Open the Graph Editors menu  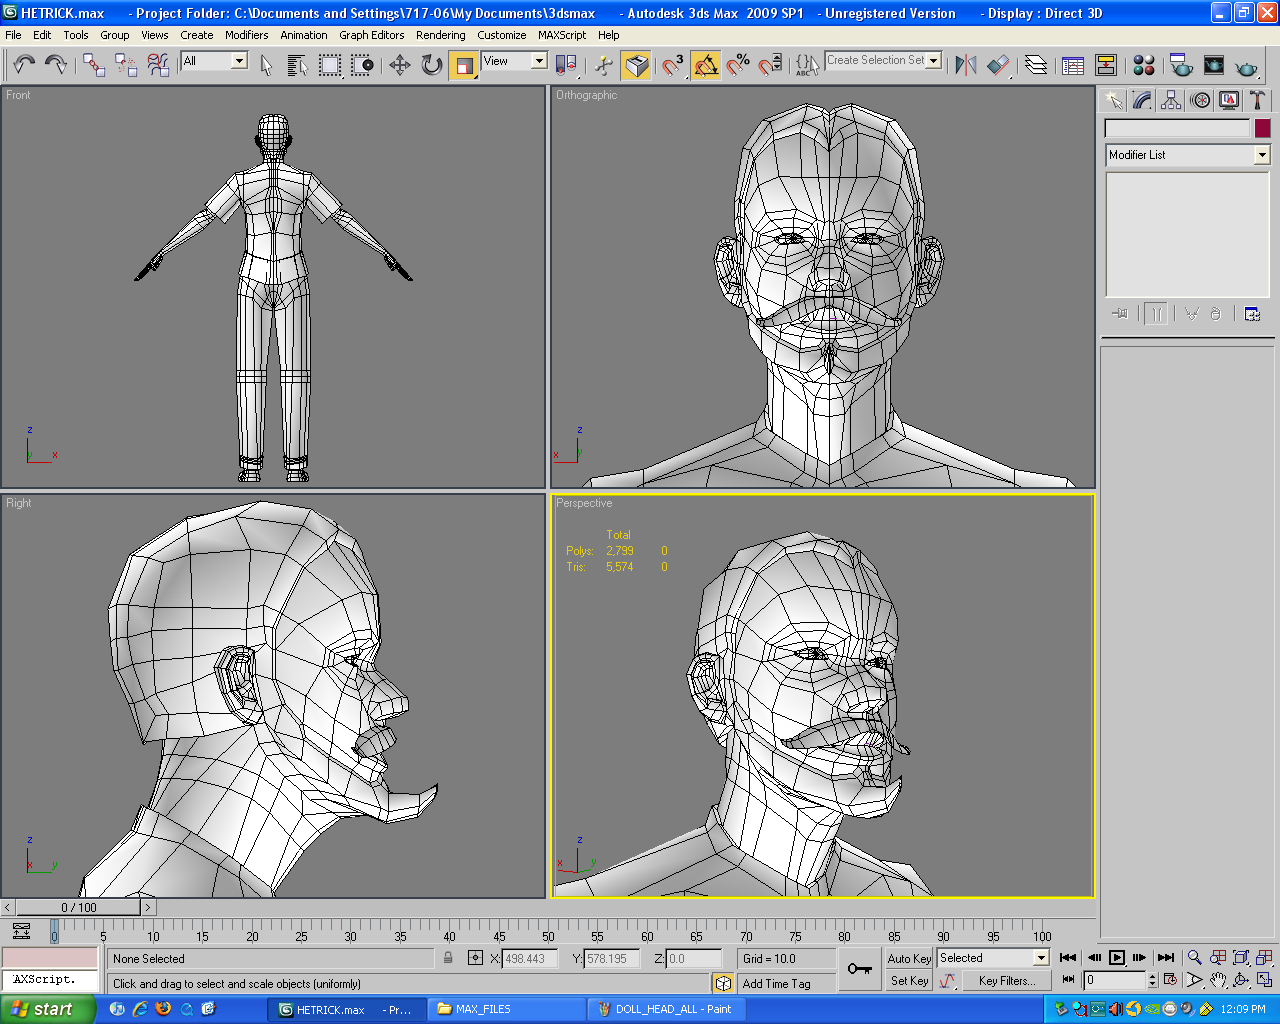tap(372, 35)
